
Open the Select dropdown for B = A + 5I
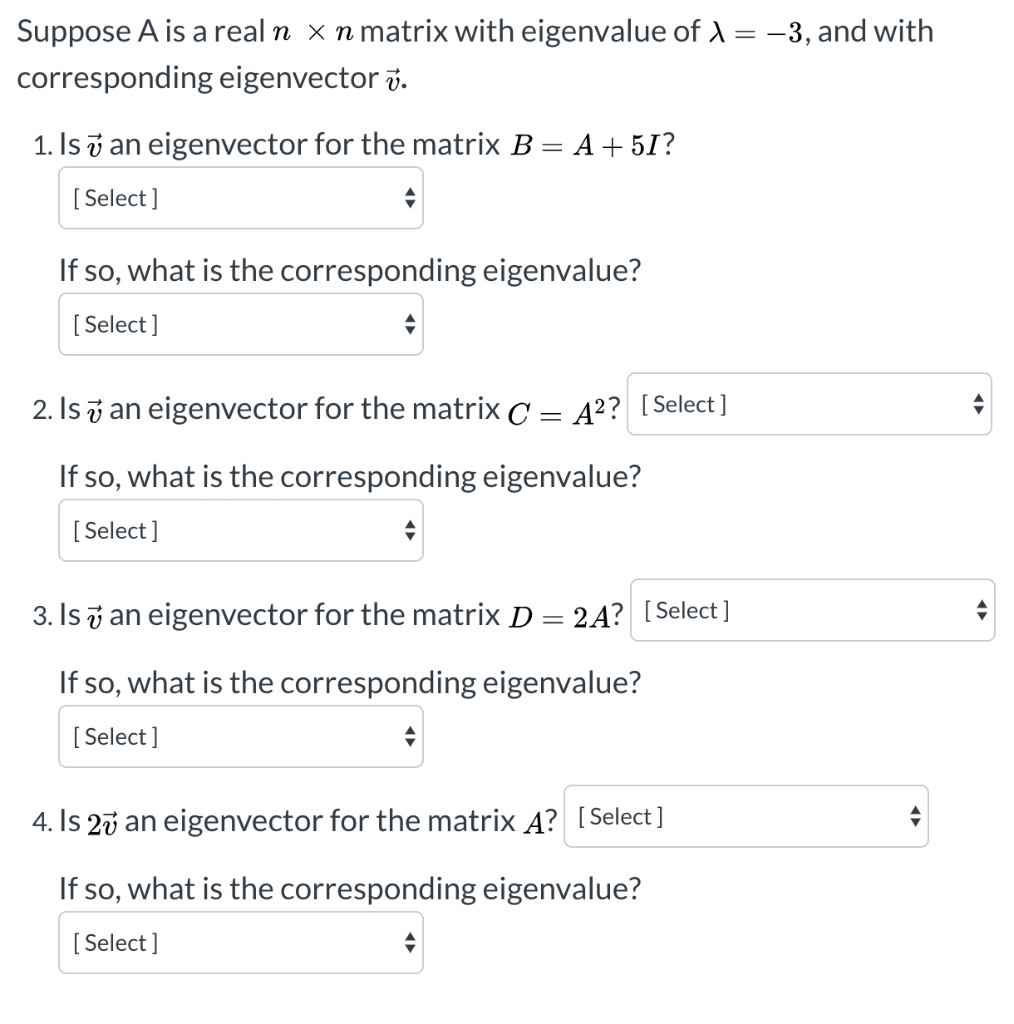tap(240, 198)
